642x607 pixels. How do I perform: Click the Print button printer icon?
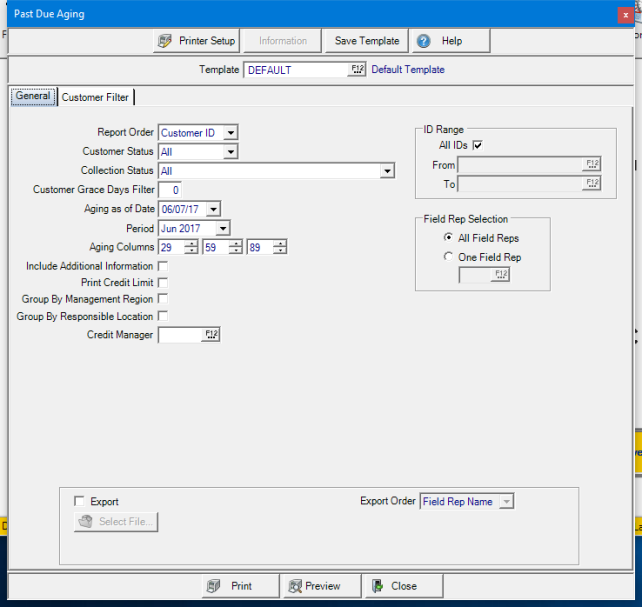[x=213, y=586]
